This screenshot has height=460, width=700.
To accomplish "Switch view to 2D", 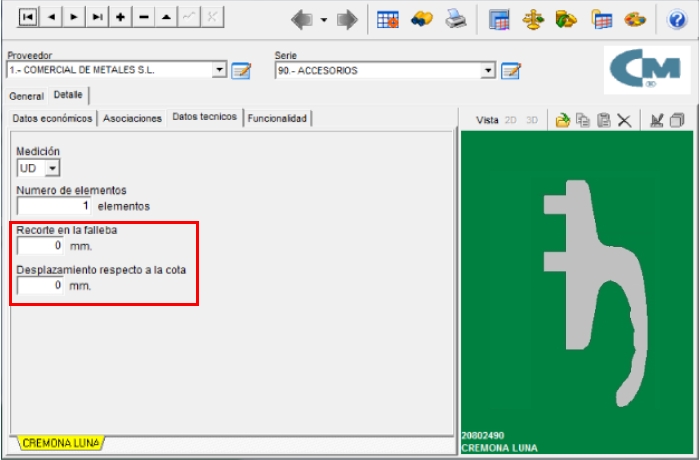I will 510,120.
